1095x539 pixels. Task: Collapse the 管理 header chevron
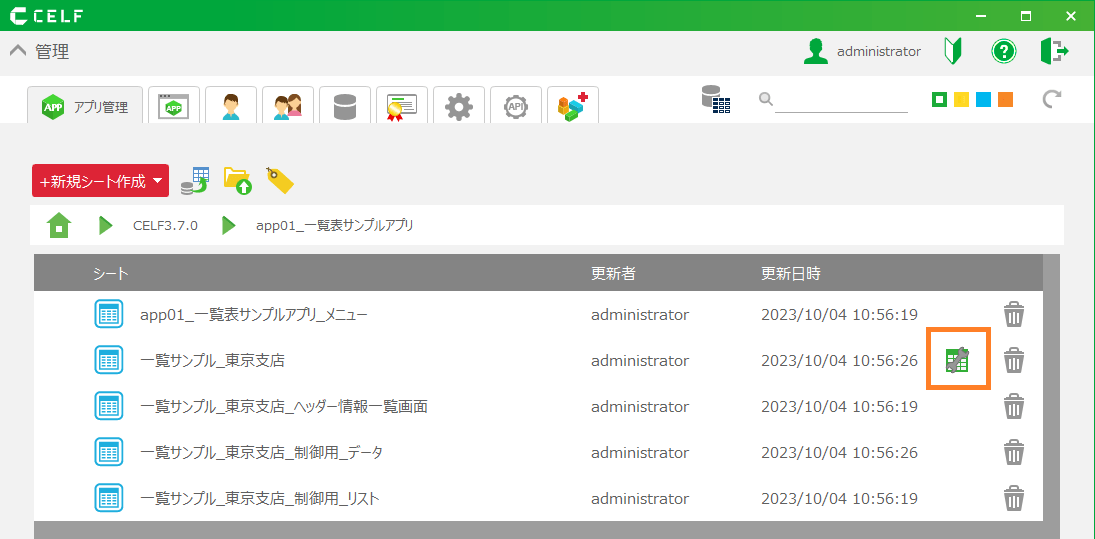(17, 51)
